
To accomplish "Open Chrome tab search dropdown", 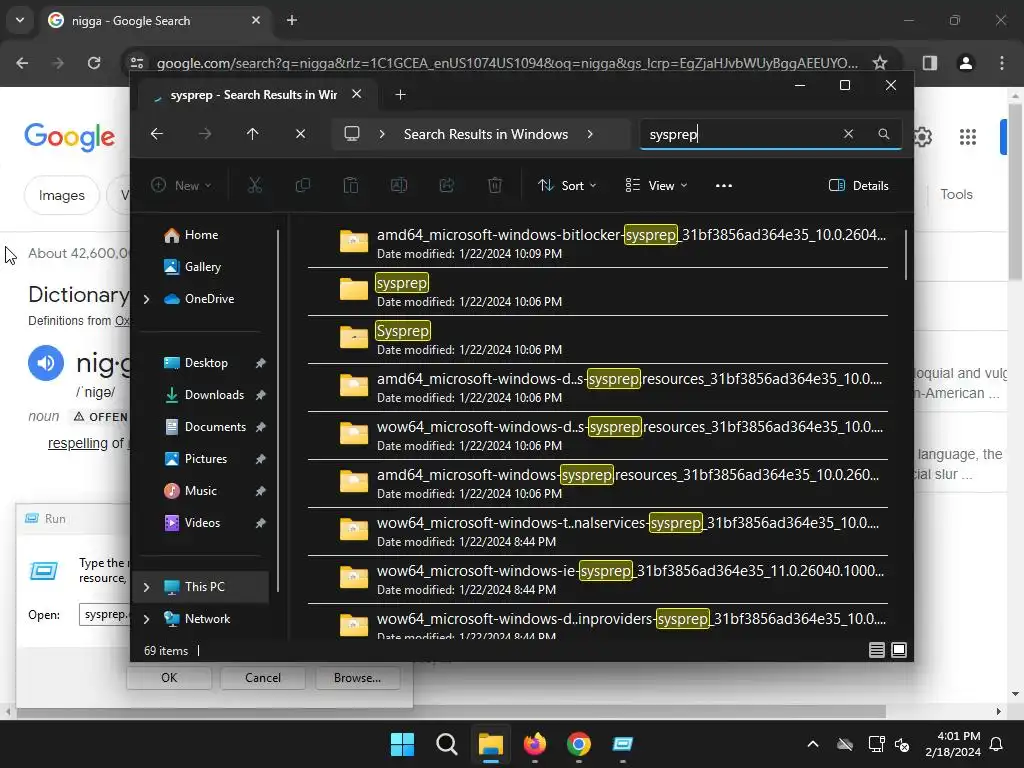I will pos(20,20).
